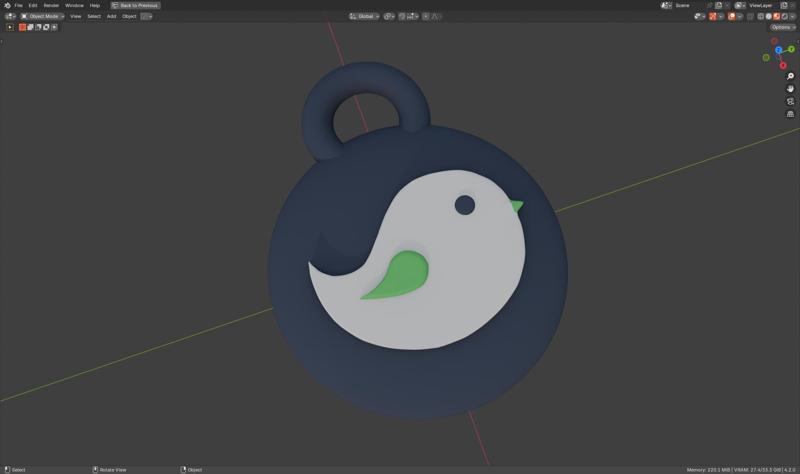
Task: Add a new scene
Action: (718, 5)
